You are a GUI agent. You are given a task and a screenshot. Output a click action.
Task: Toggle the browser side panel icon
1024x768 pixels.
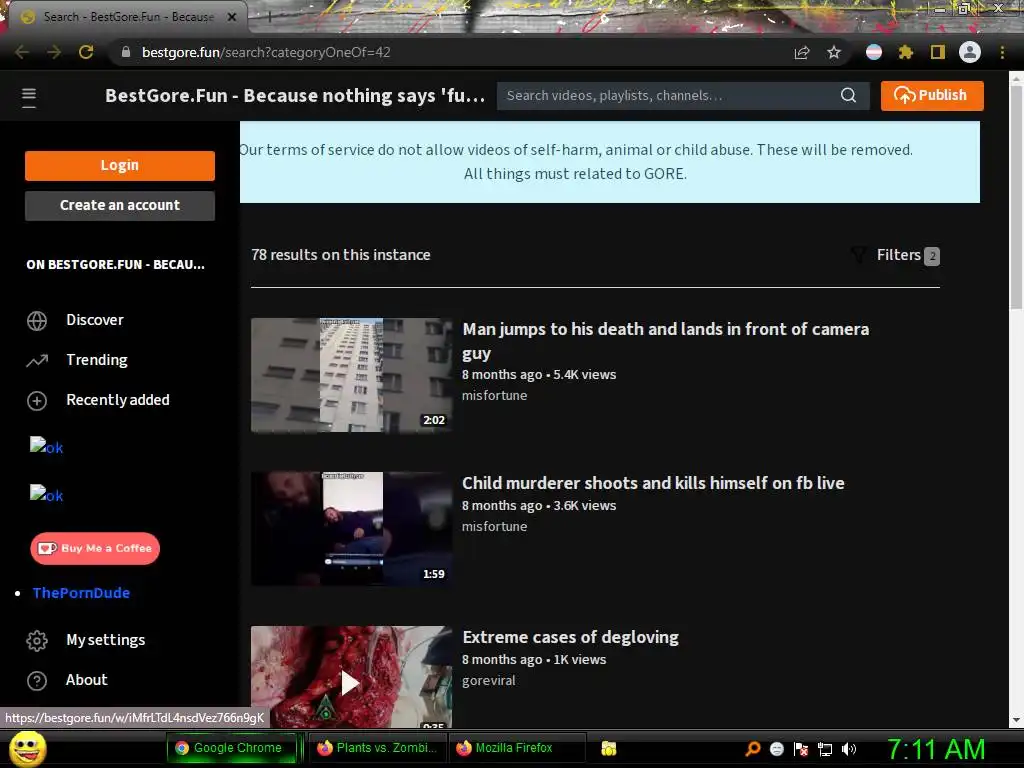[938, 52]
